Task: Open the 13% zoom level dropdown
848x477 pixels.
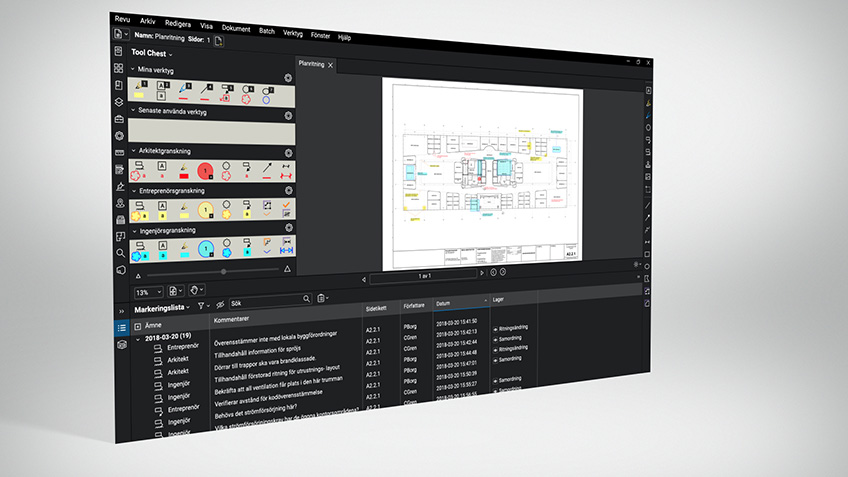Action: [146, 291]
